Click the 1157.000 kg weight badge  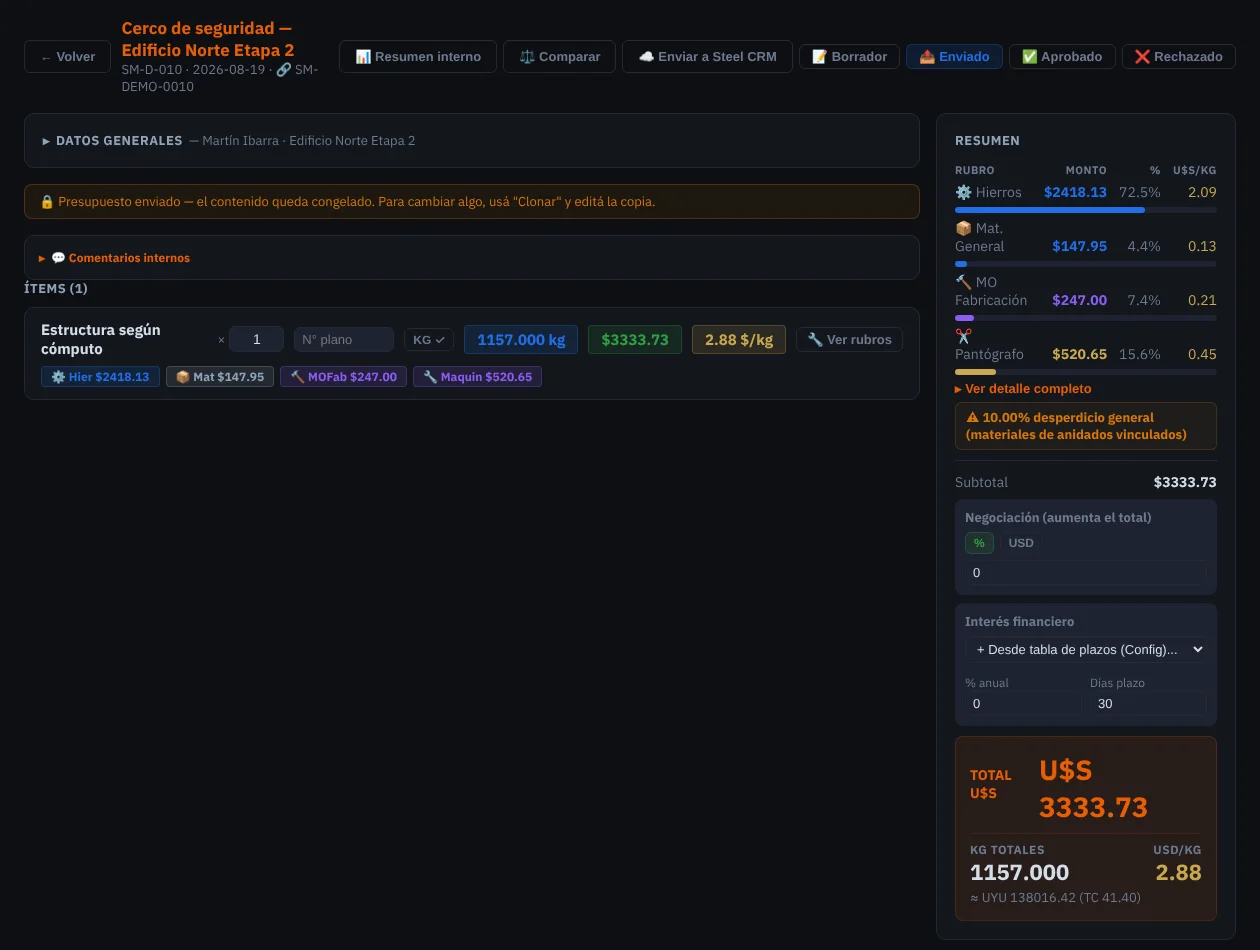(x=521, y=340)
